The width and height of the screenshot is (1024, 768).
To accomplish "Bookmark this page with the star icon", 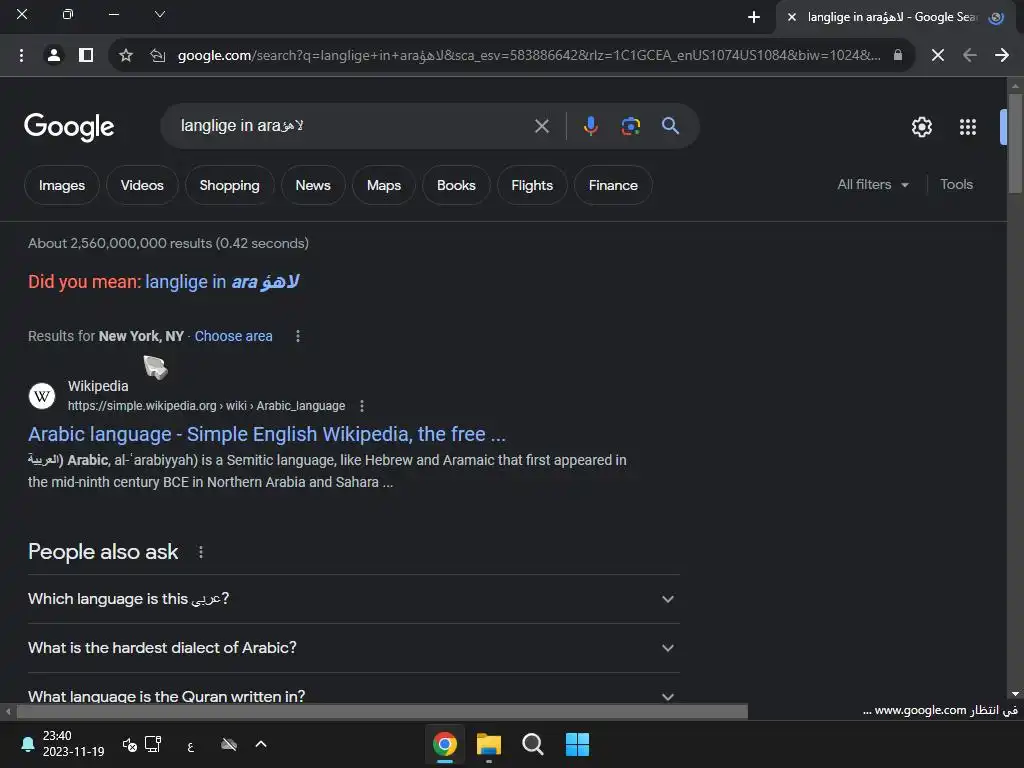I will pyautogui.click(x=126, y=56).
